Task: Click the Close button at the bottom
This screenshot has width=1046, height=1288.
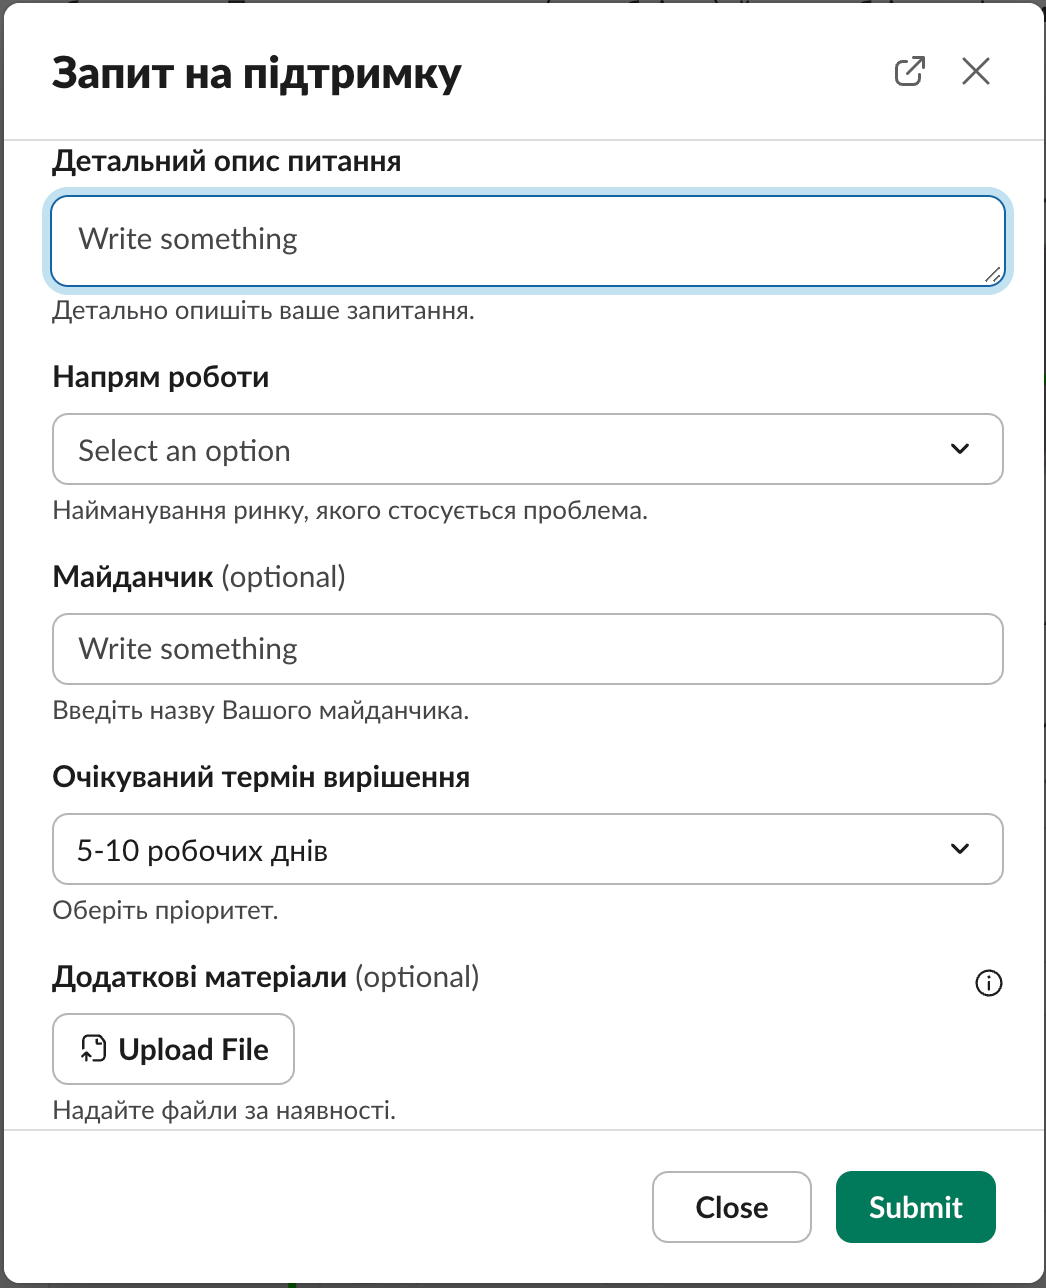Action: (x=731, y=1207)
